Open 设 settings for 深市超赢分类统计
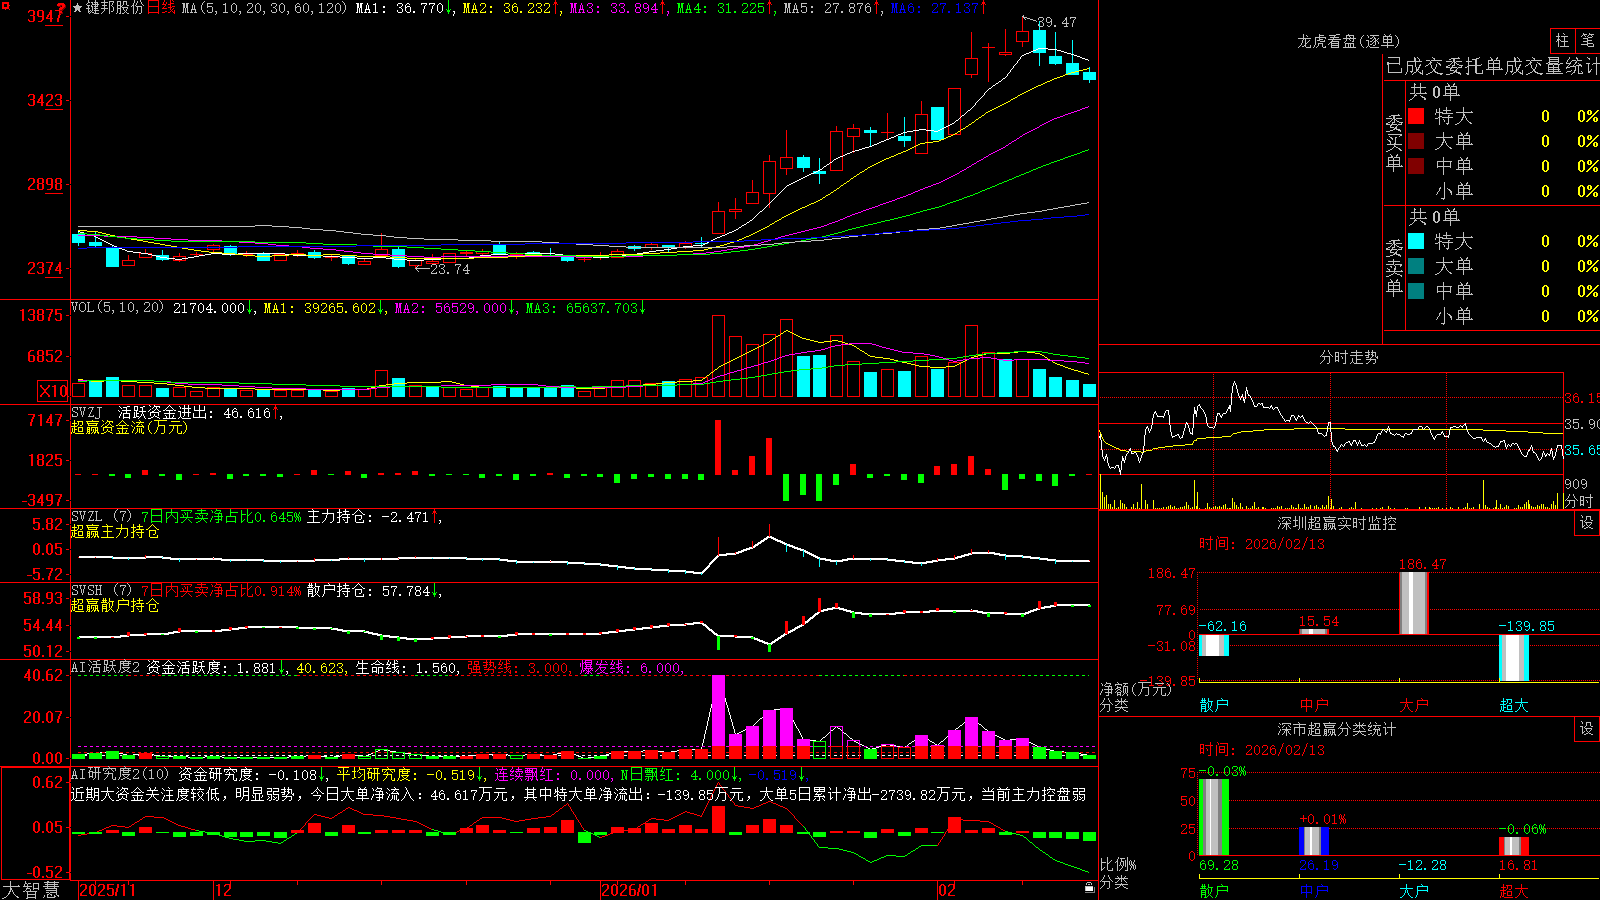 click(1587, 729)
